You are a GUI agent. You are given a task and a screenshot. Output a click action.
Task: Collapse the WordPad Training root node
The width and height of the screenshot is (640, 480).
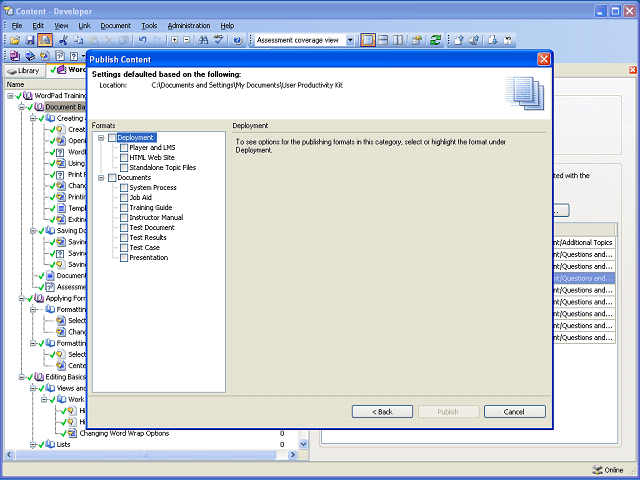[x=10, y=96]
